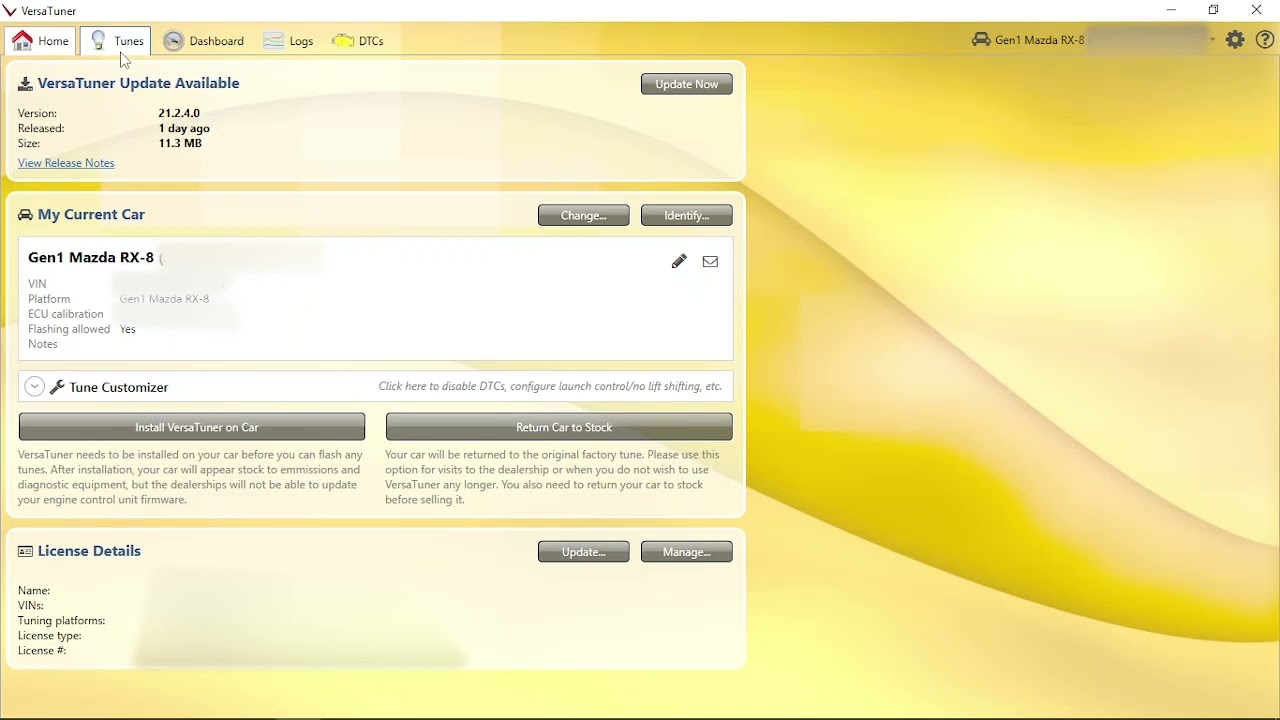
Task: Click the Change... car button
Action: coord(584,215)
